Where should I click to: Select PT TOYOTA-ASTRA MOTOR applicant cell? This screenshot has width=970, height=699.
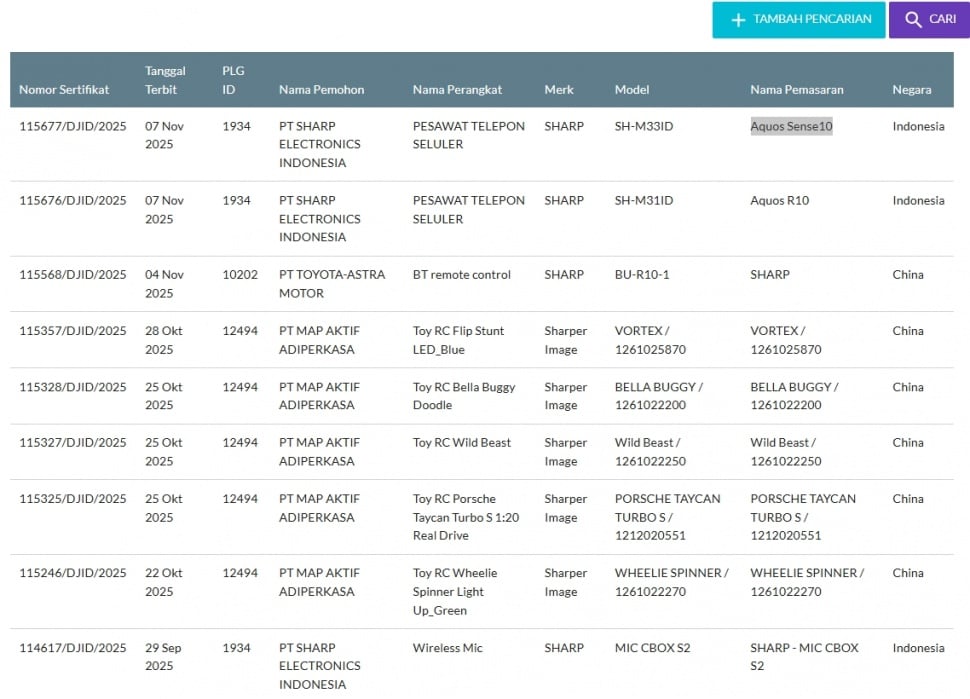click(331, 284)
